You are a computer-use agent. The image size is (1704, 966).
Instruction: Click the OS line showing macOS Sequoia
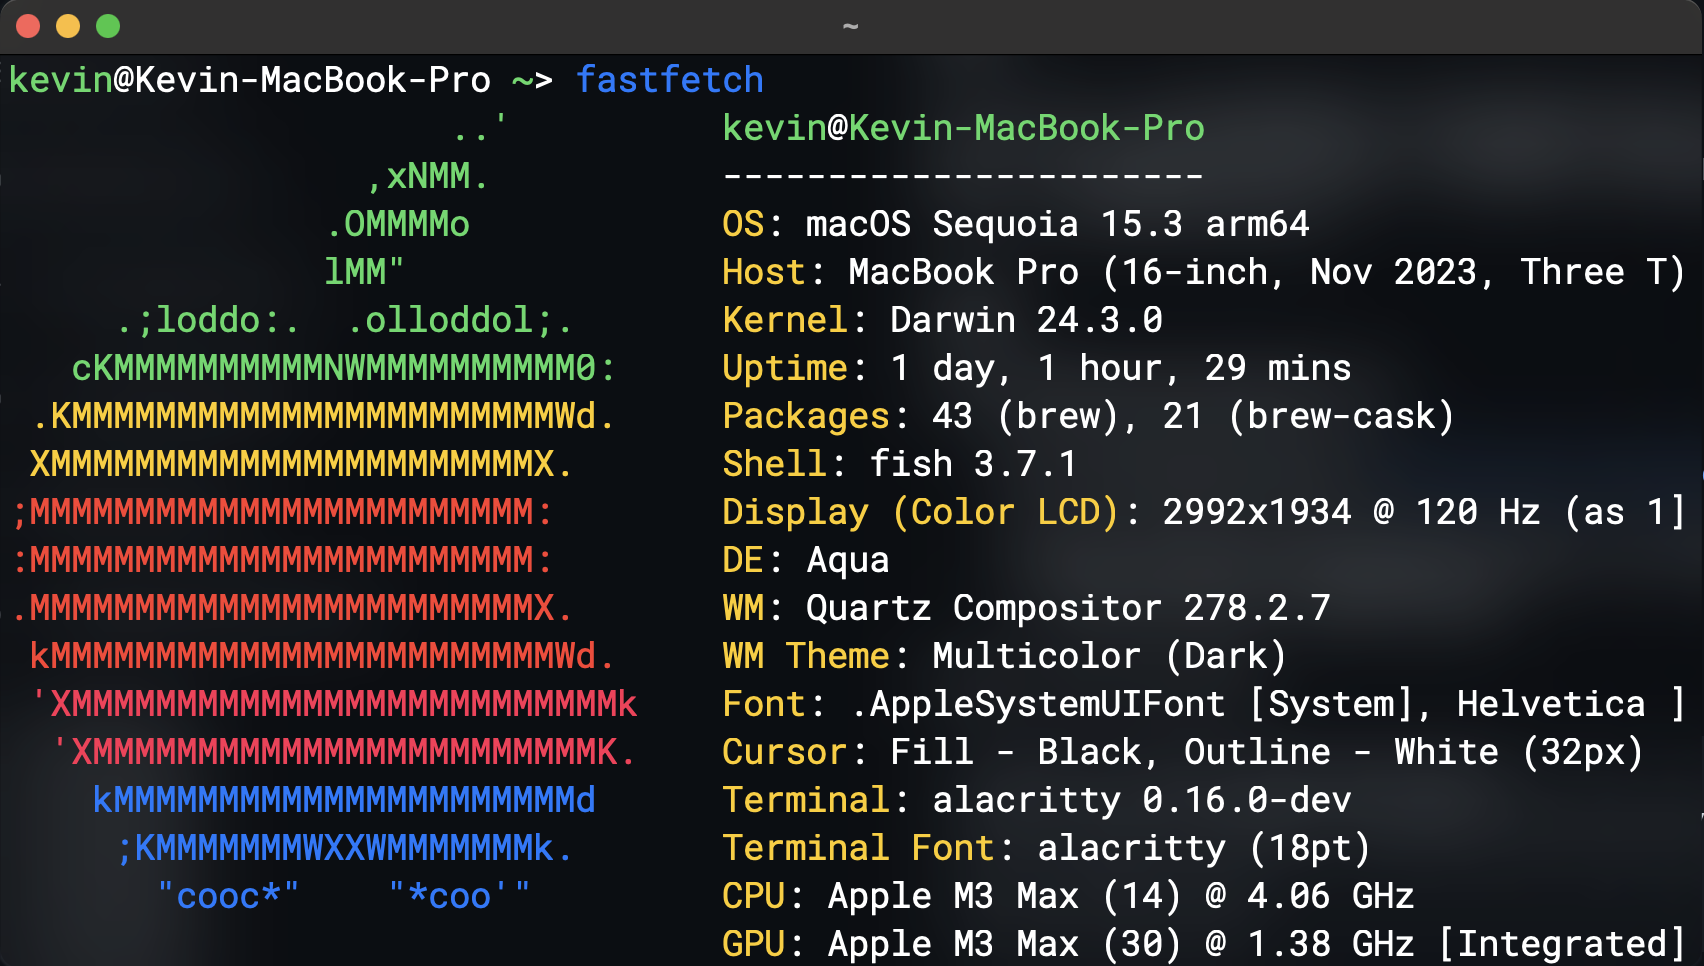tap(1015, 224)
